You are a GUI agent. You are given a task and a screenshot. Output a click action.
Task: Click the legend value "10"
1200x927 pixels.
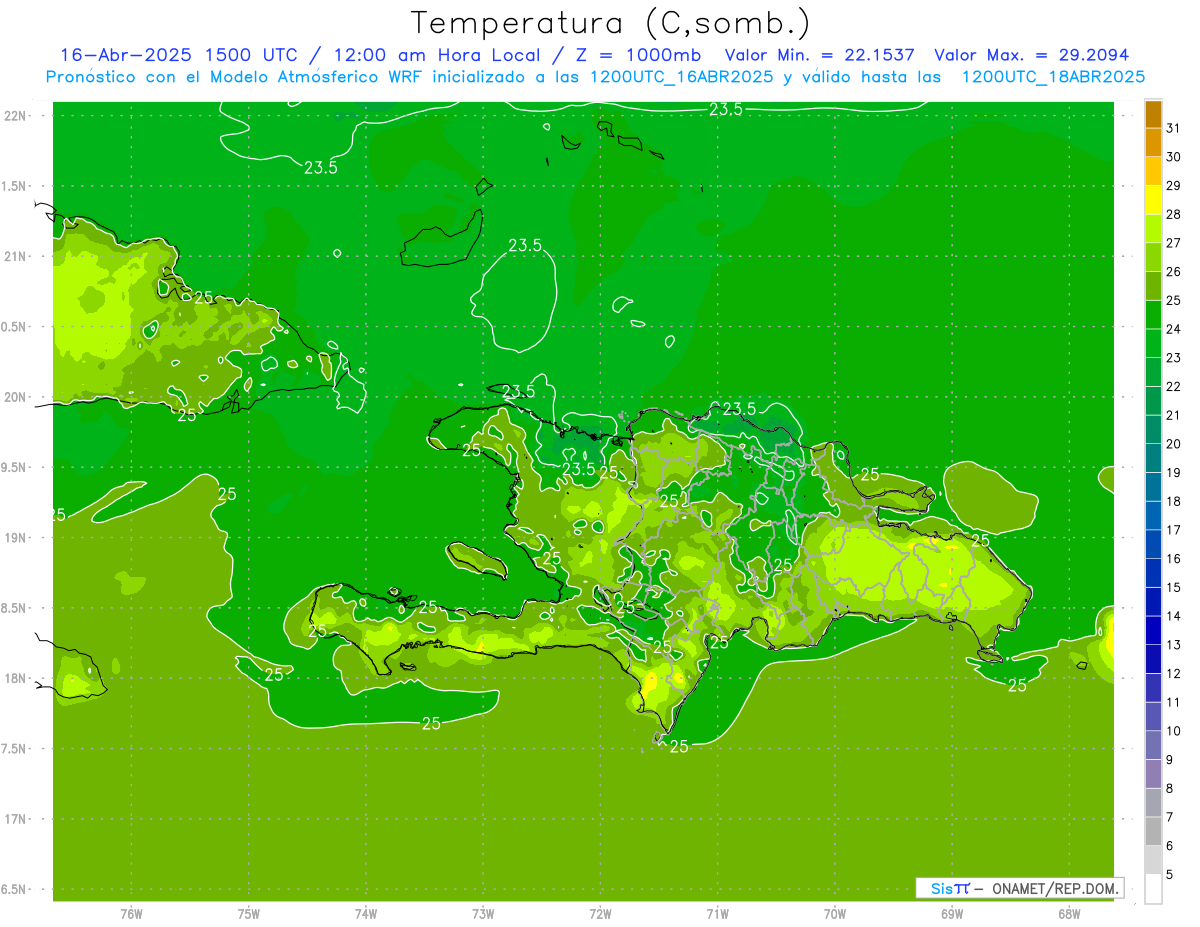click(x=1173, y=731)
